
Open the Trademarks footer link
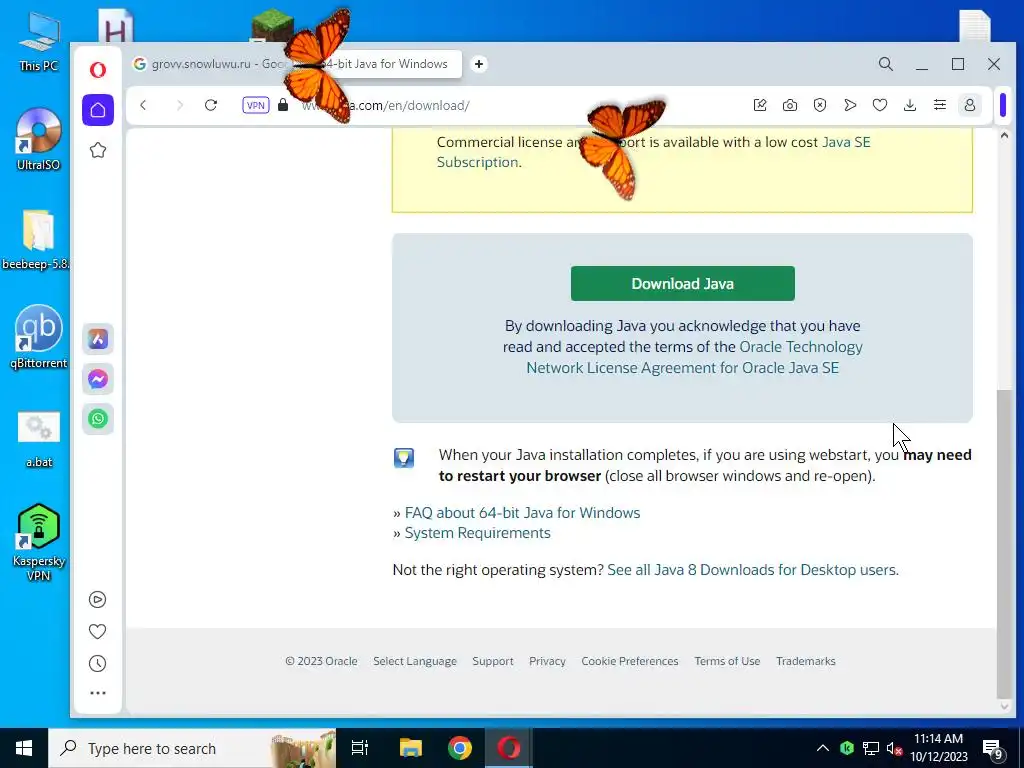[x=805, y=661]
